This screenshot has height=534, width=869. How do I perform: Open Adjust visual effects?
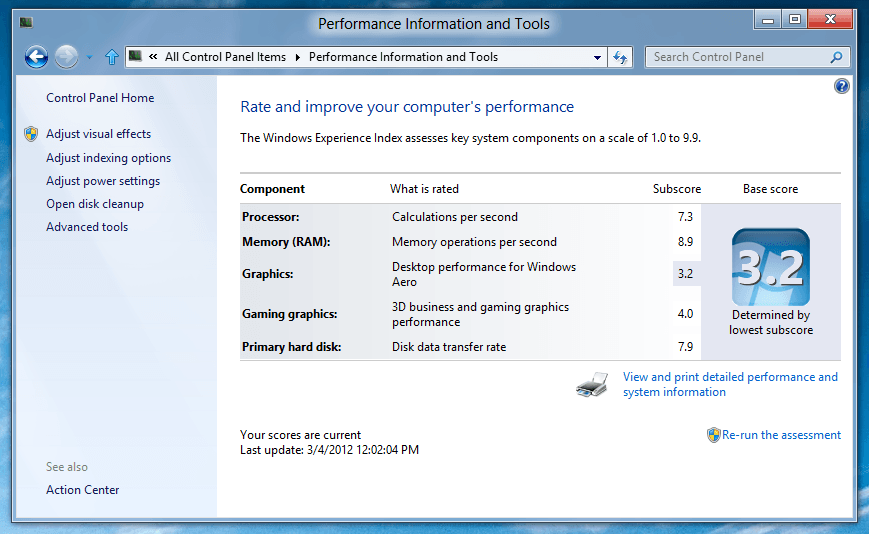pyautogui.click(x=98, y=134)
